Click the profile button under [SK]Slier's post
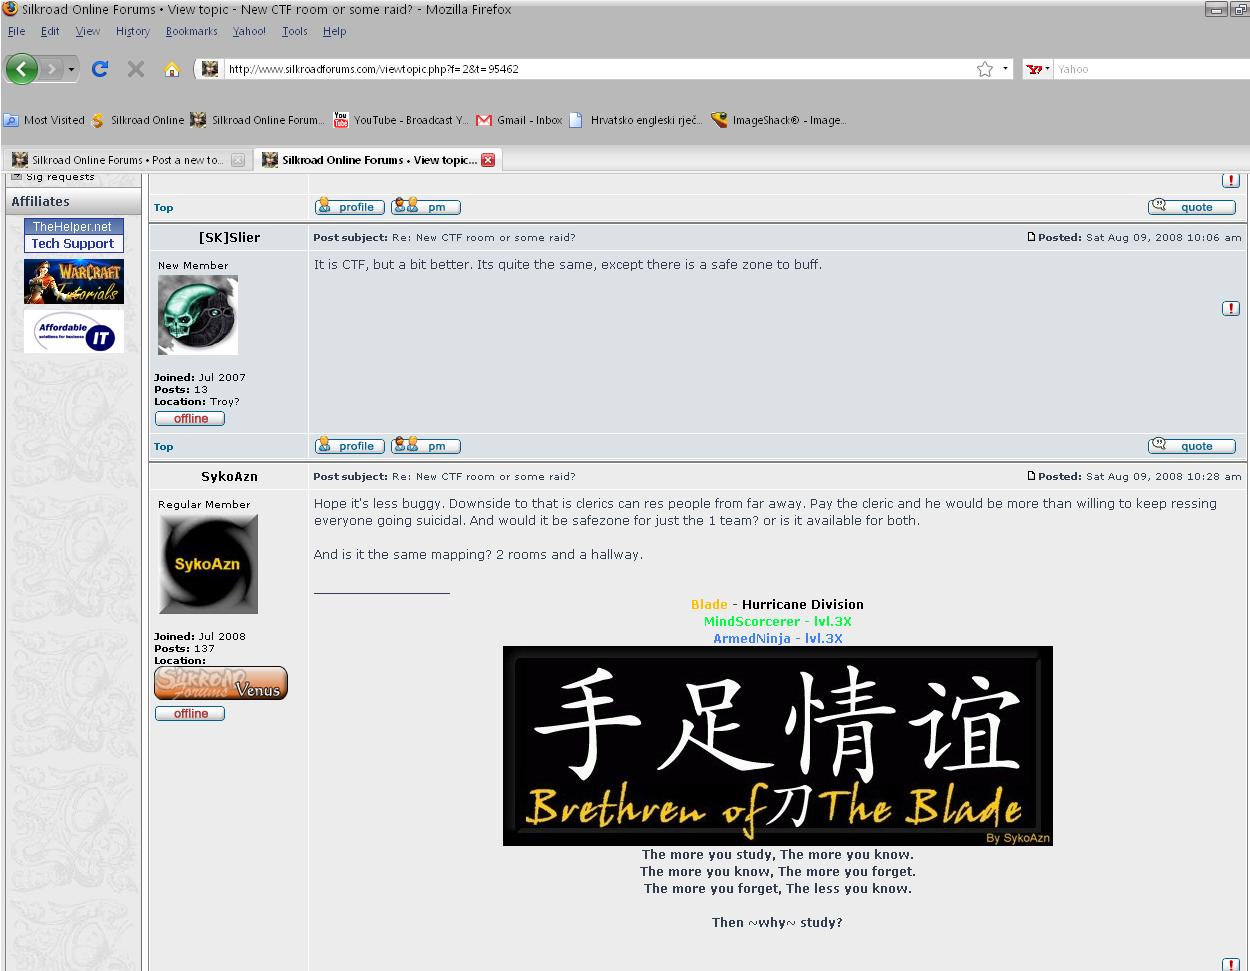The width and height of the screenshot is (1250, 971). (x=349, y=446)
